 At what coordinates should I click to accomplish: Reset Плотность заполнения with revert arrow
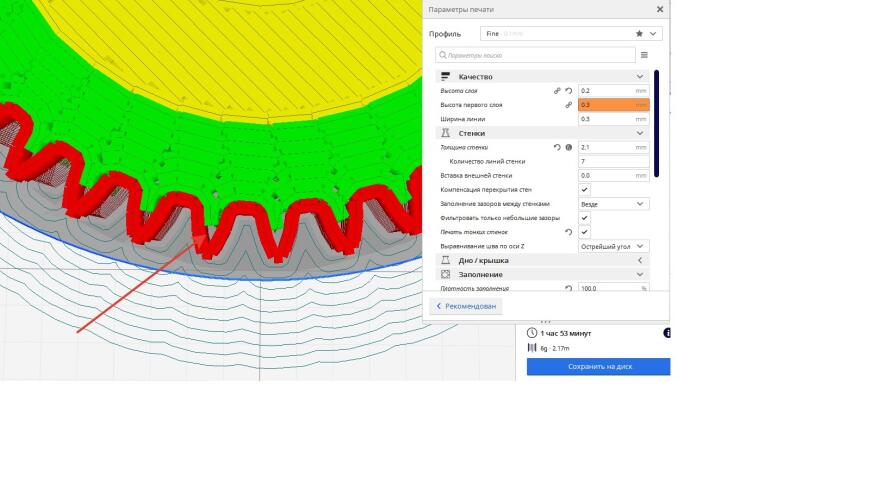pyautogui.click(x=569, y=289)
